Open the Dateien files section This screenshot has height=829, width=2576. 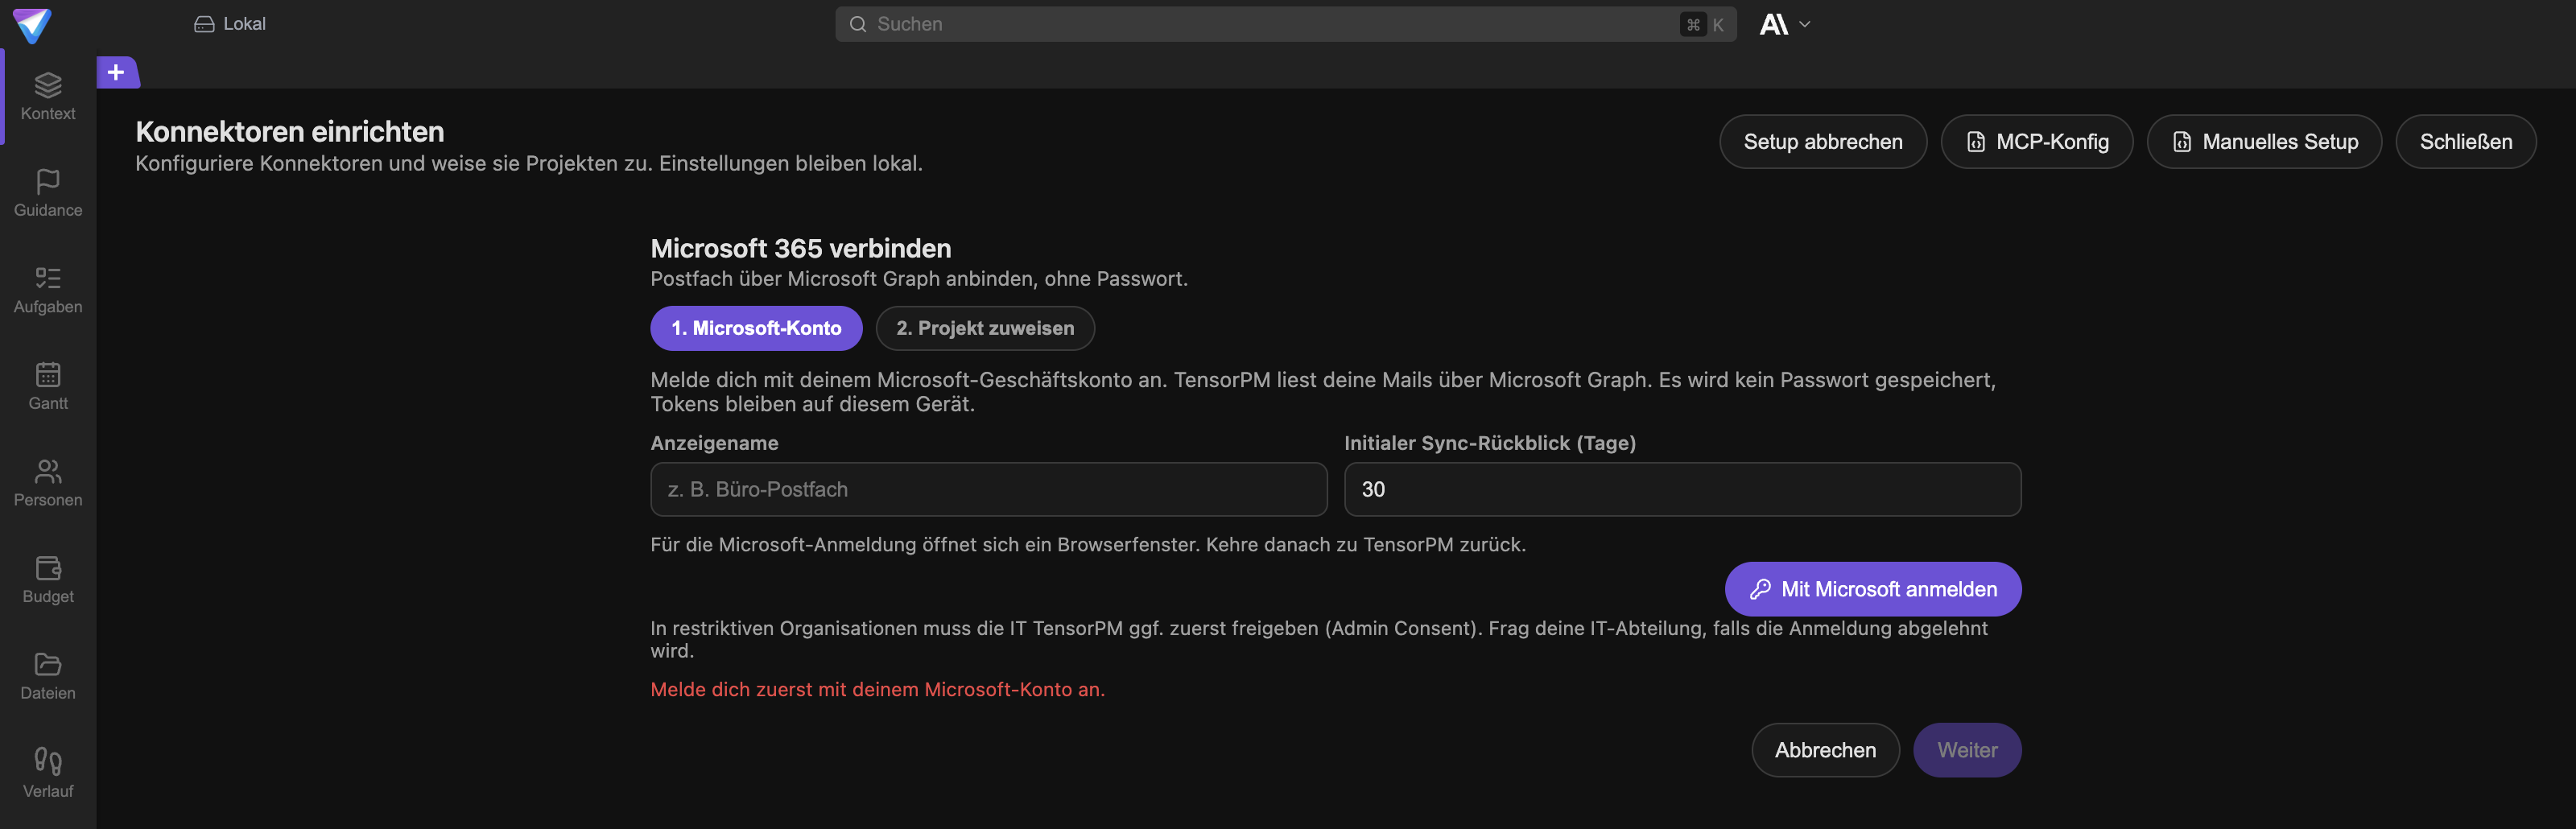pyautogui.click(x=48, y=677)
